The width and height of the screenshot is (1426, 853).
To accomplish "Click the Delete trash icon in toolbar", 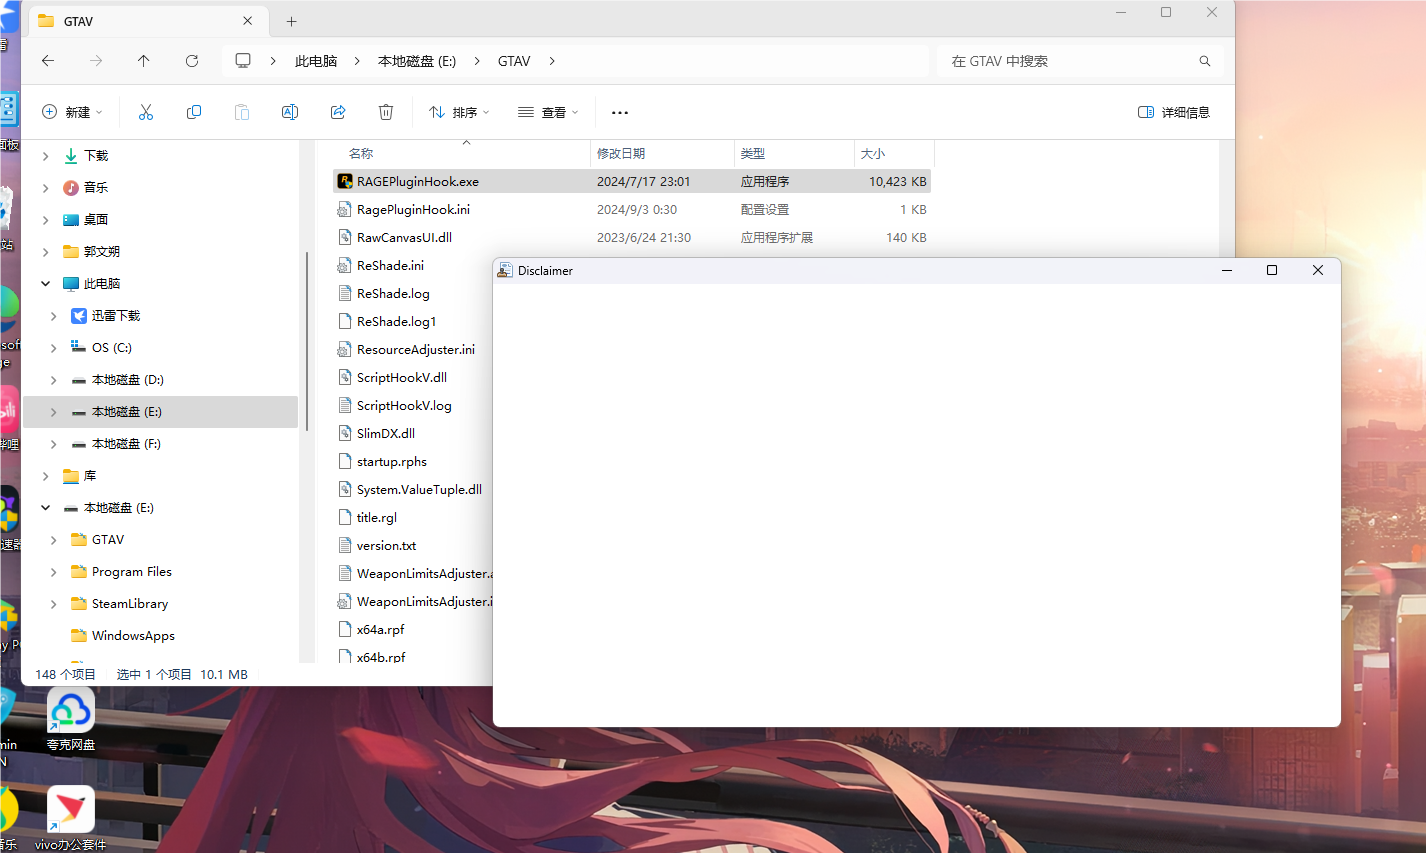I will click(386, 112).
